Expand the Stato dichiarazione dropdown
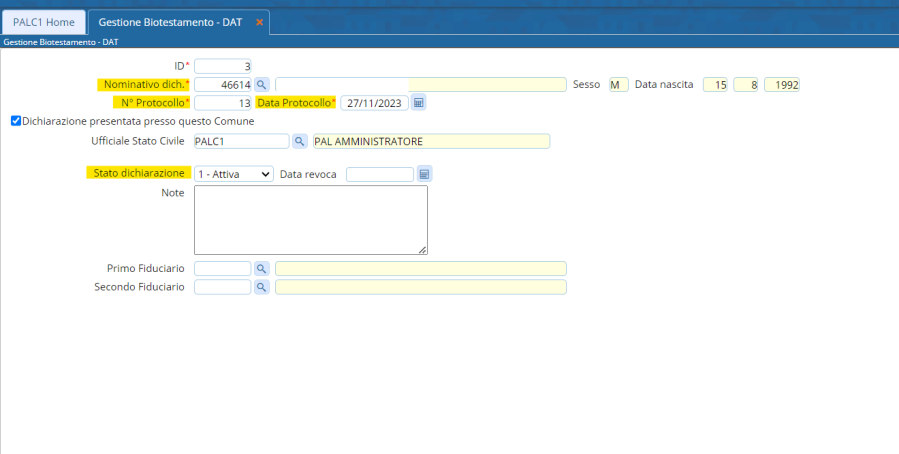899x454 pixels. coord(233,174)
